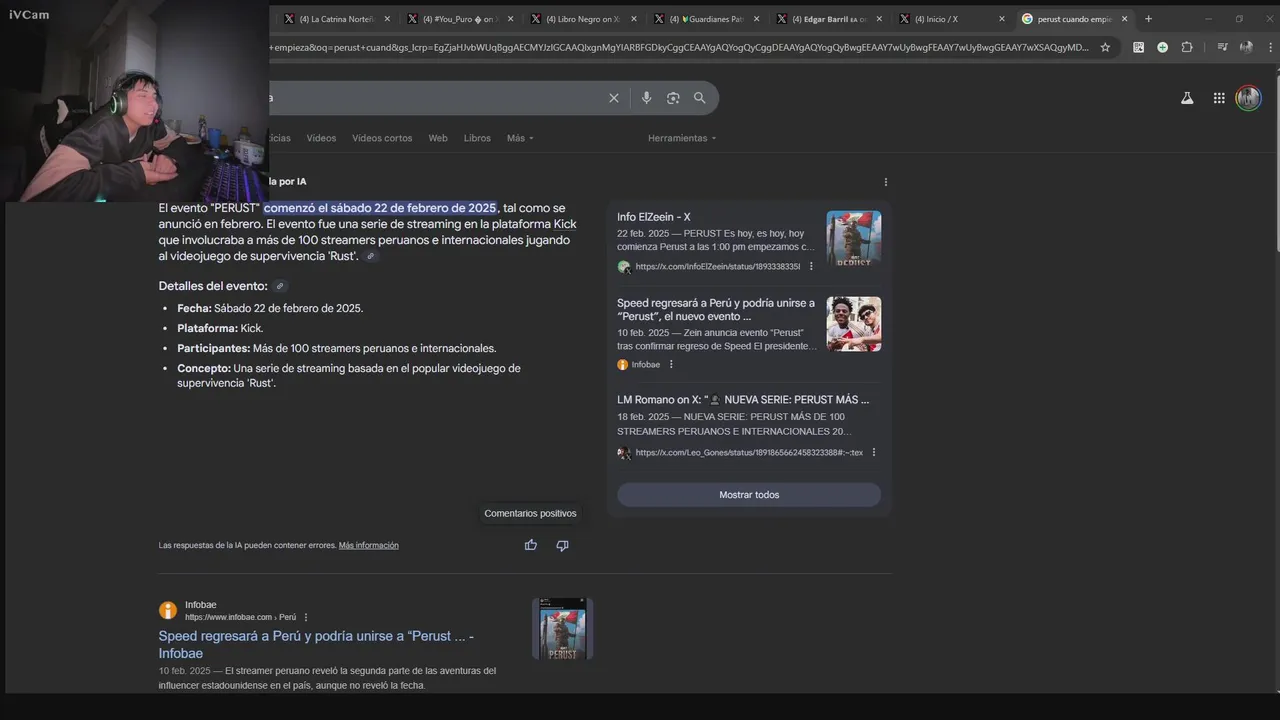Clear the search box with the X icon

click(x=614, y=98)
